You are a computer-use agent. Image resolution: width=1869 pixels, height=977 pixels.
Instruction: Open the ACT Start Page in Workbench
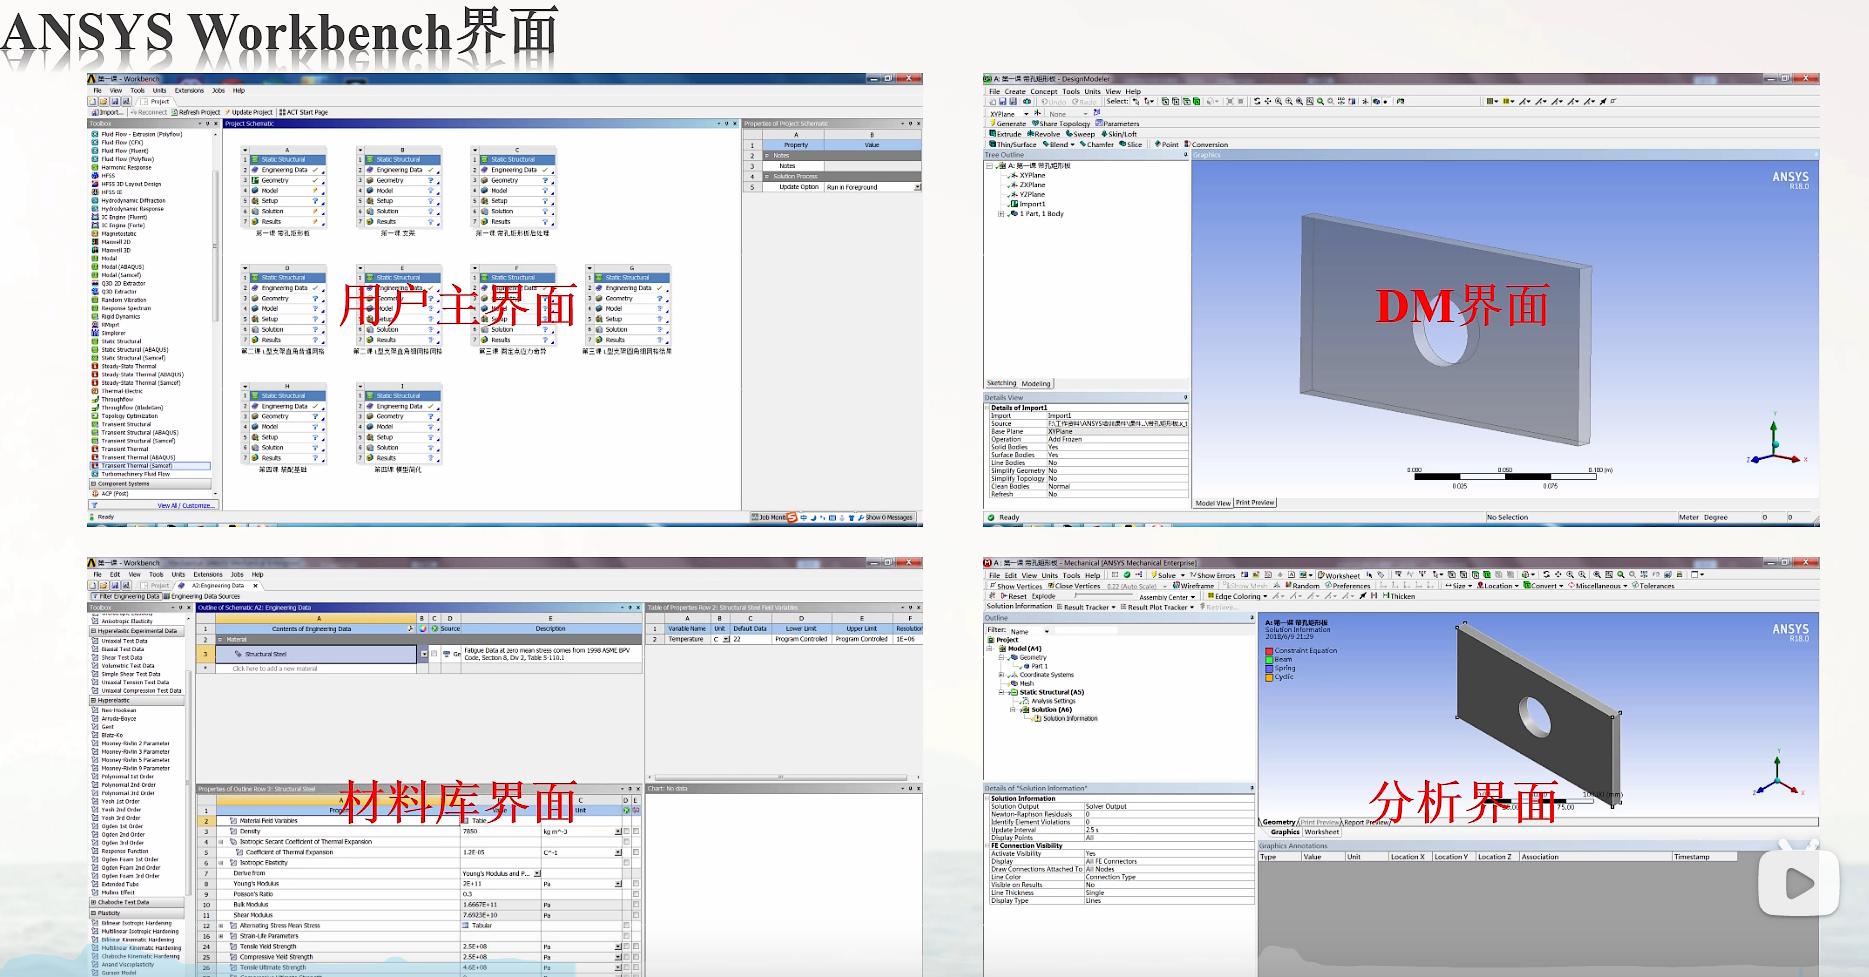(x=304, y=113)
